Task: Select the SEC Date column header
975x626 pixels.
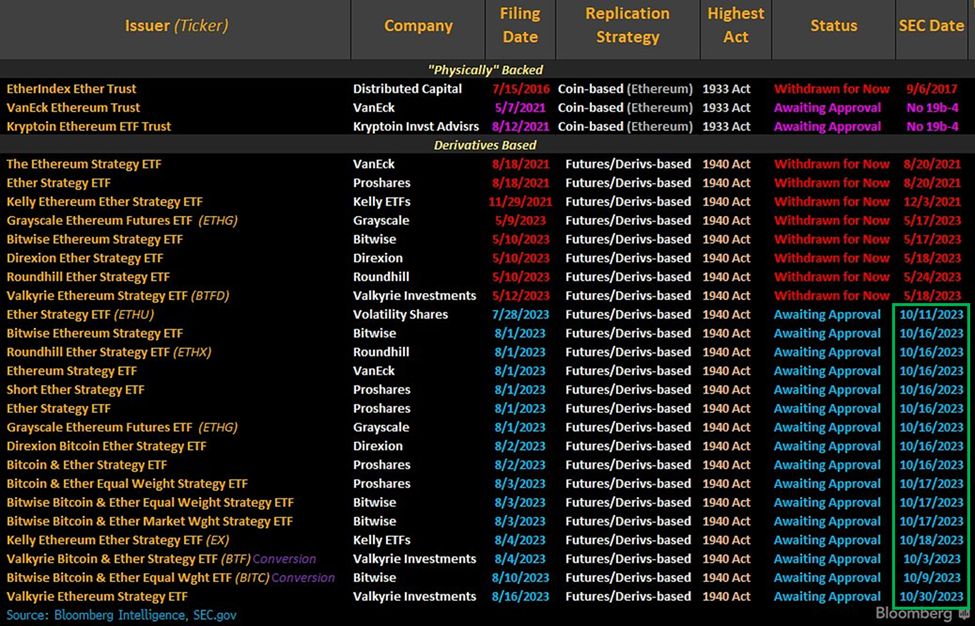Action: [x=931, y=26]
